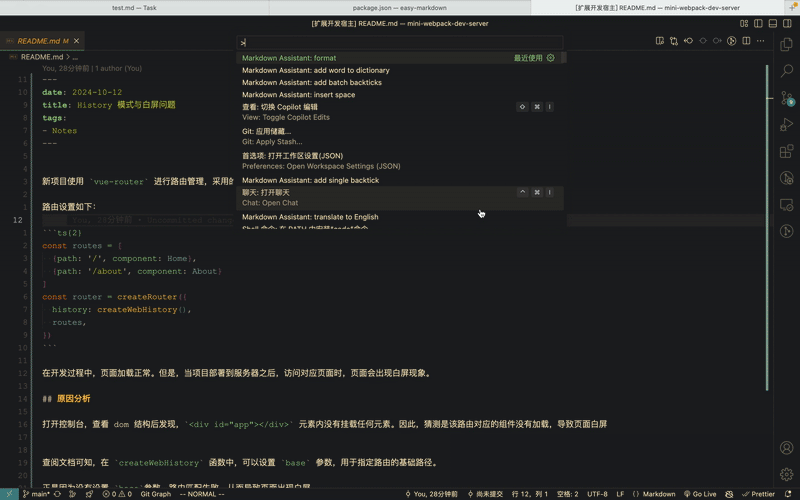Screen dimensions: 800x500
Task: Open the notifications bell in status bar
Action: pyautogui.click(x=788, y=494)
